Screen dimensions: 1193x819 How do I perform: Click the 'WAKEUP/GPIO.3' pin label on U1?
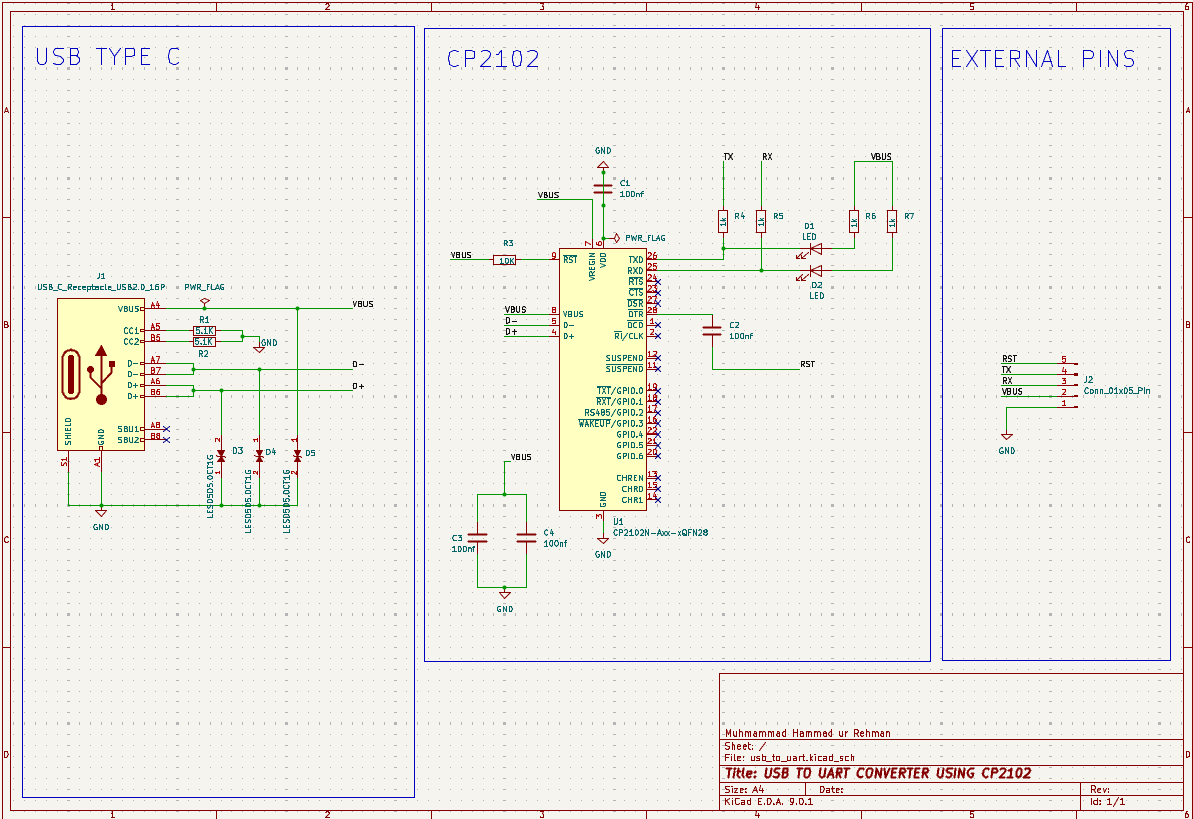coord(611,423)
